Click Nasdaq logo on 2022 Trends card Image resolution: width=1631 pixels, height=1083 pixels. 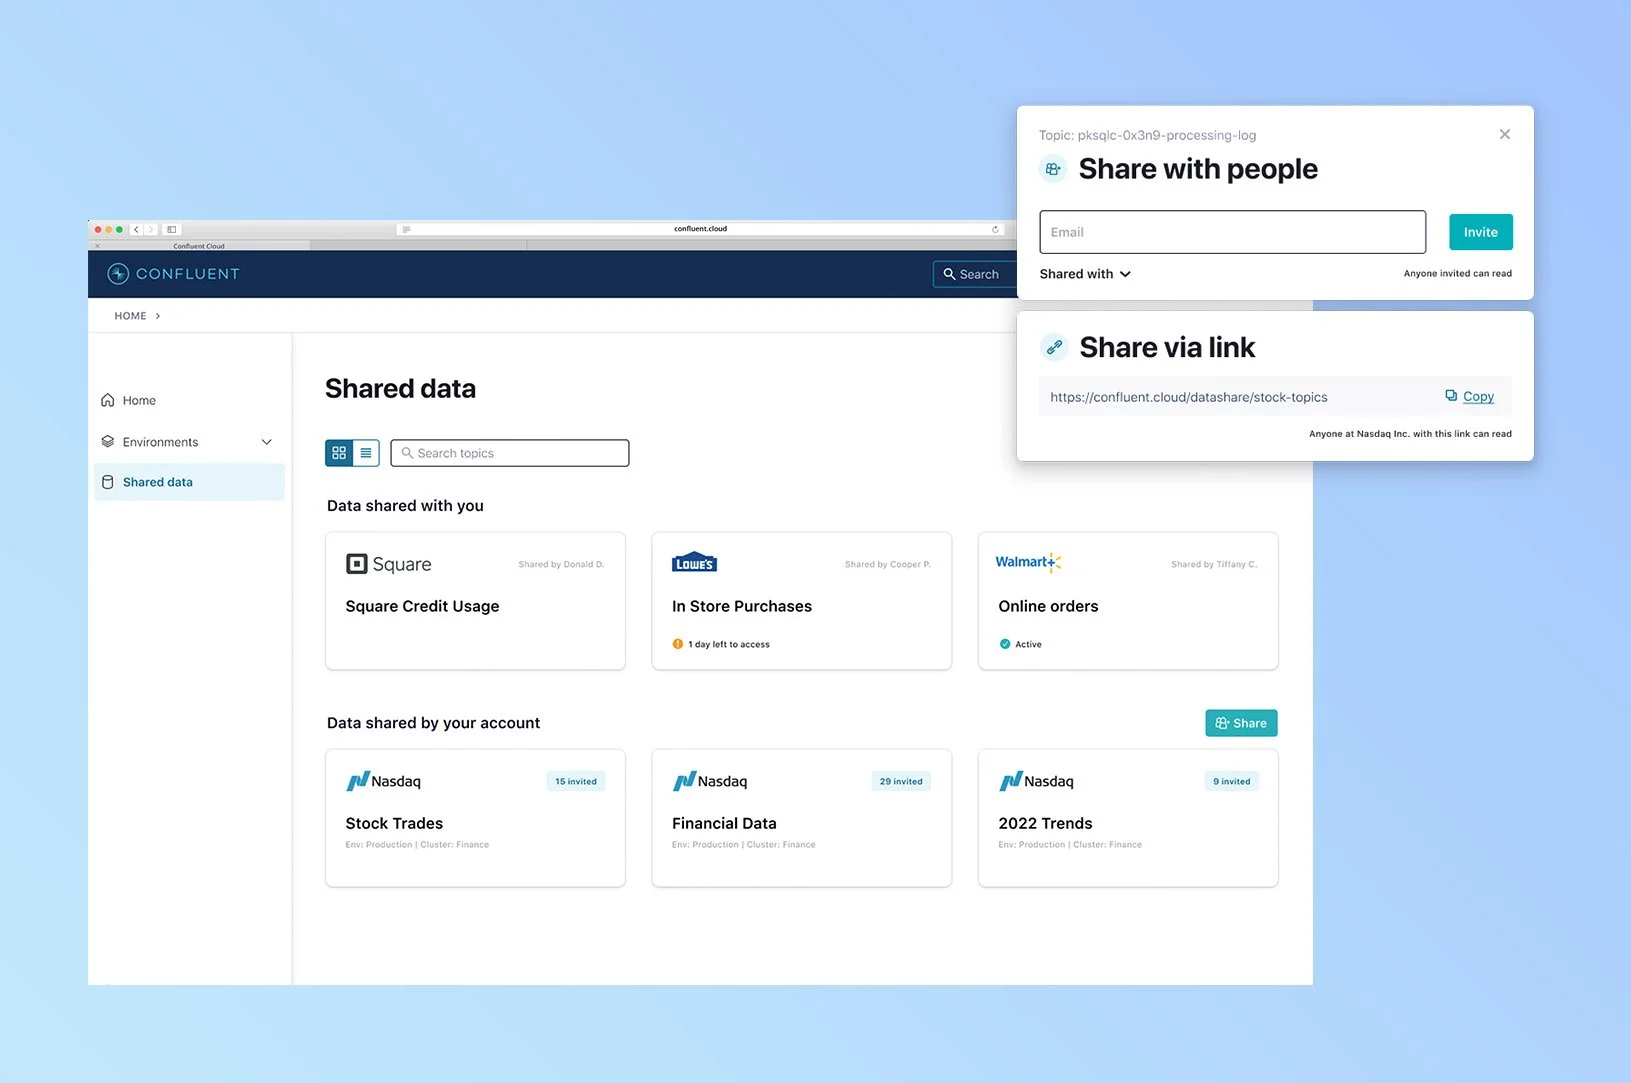tap(1036, 781)
